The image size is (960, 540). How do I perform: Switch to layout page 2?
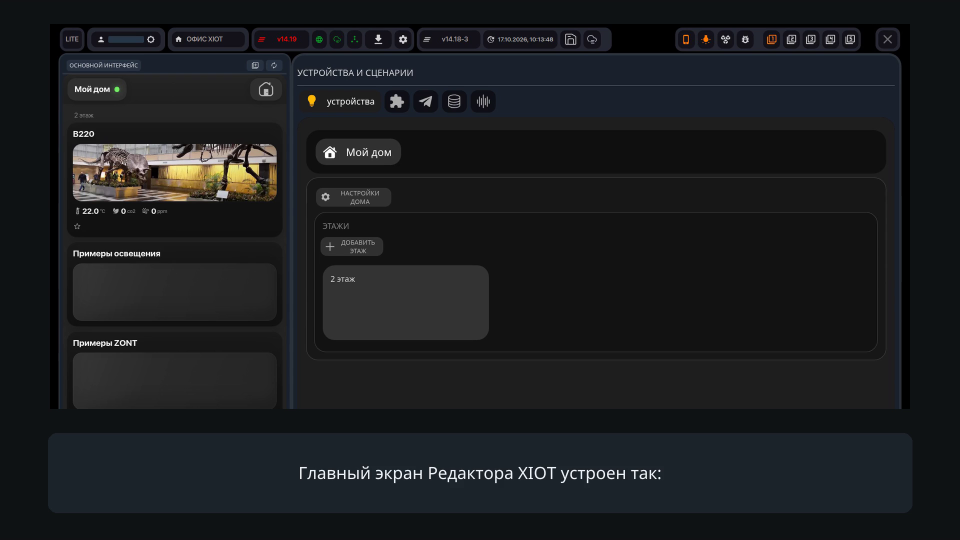(x=791, y=39)
